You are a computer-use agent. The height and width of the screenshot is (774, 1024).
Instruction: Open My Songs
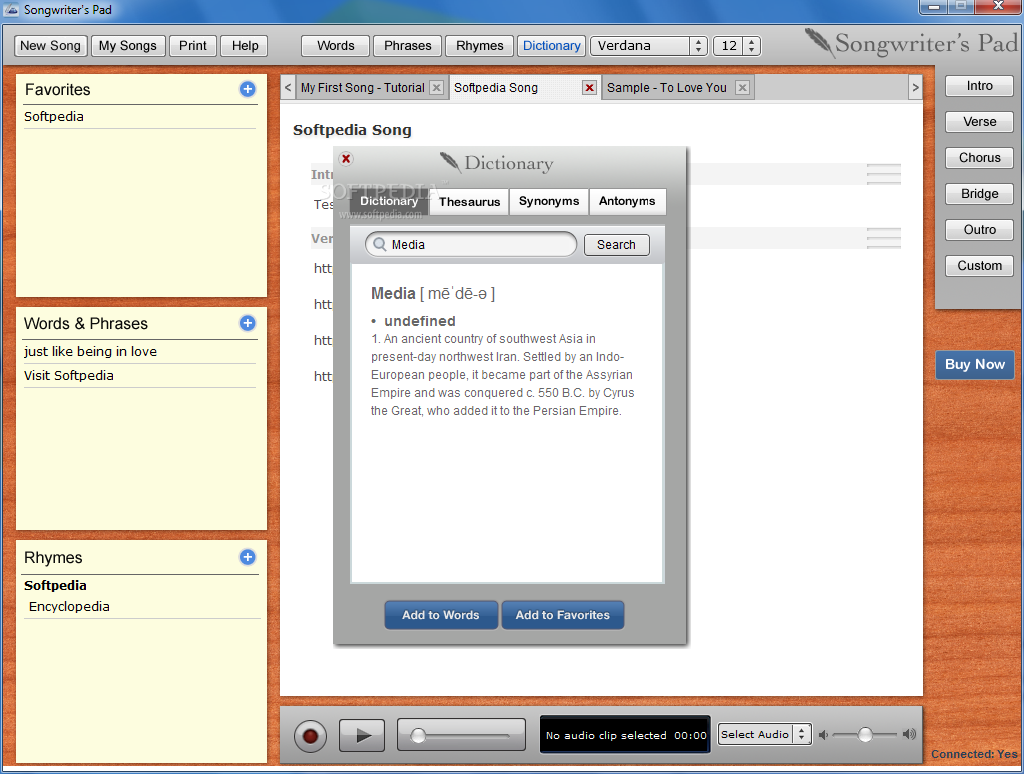coord(127,46)
